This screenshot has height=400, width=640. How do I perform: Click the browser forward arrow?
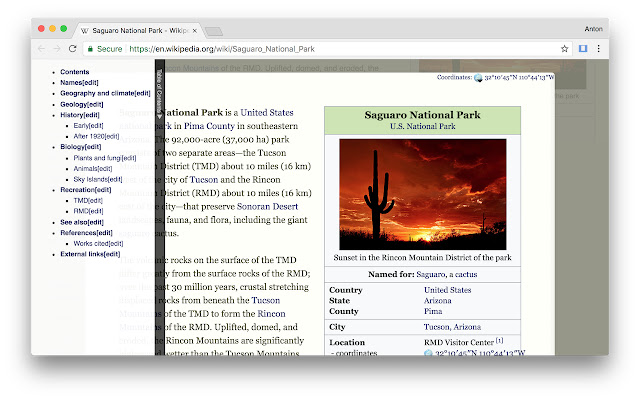(x=56, y=48)
